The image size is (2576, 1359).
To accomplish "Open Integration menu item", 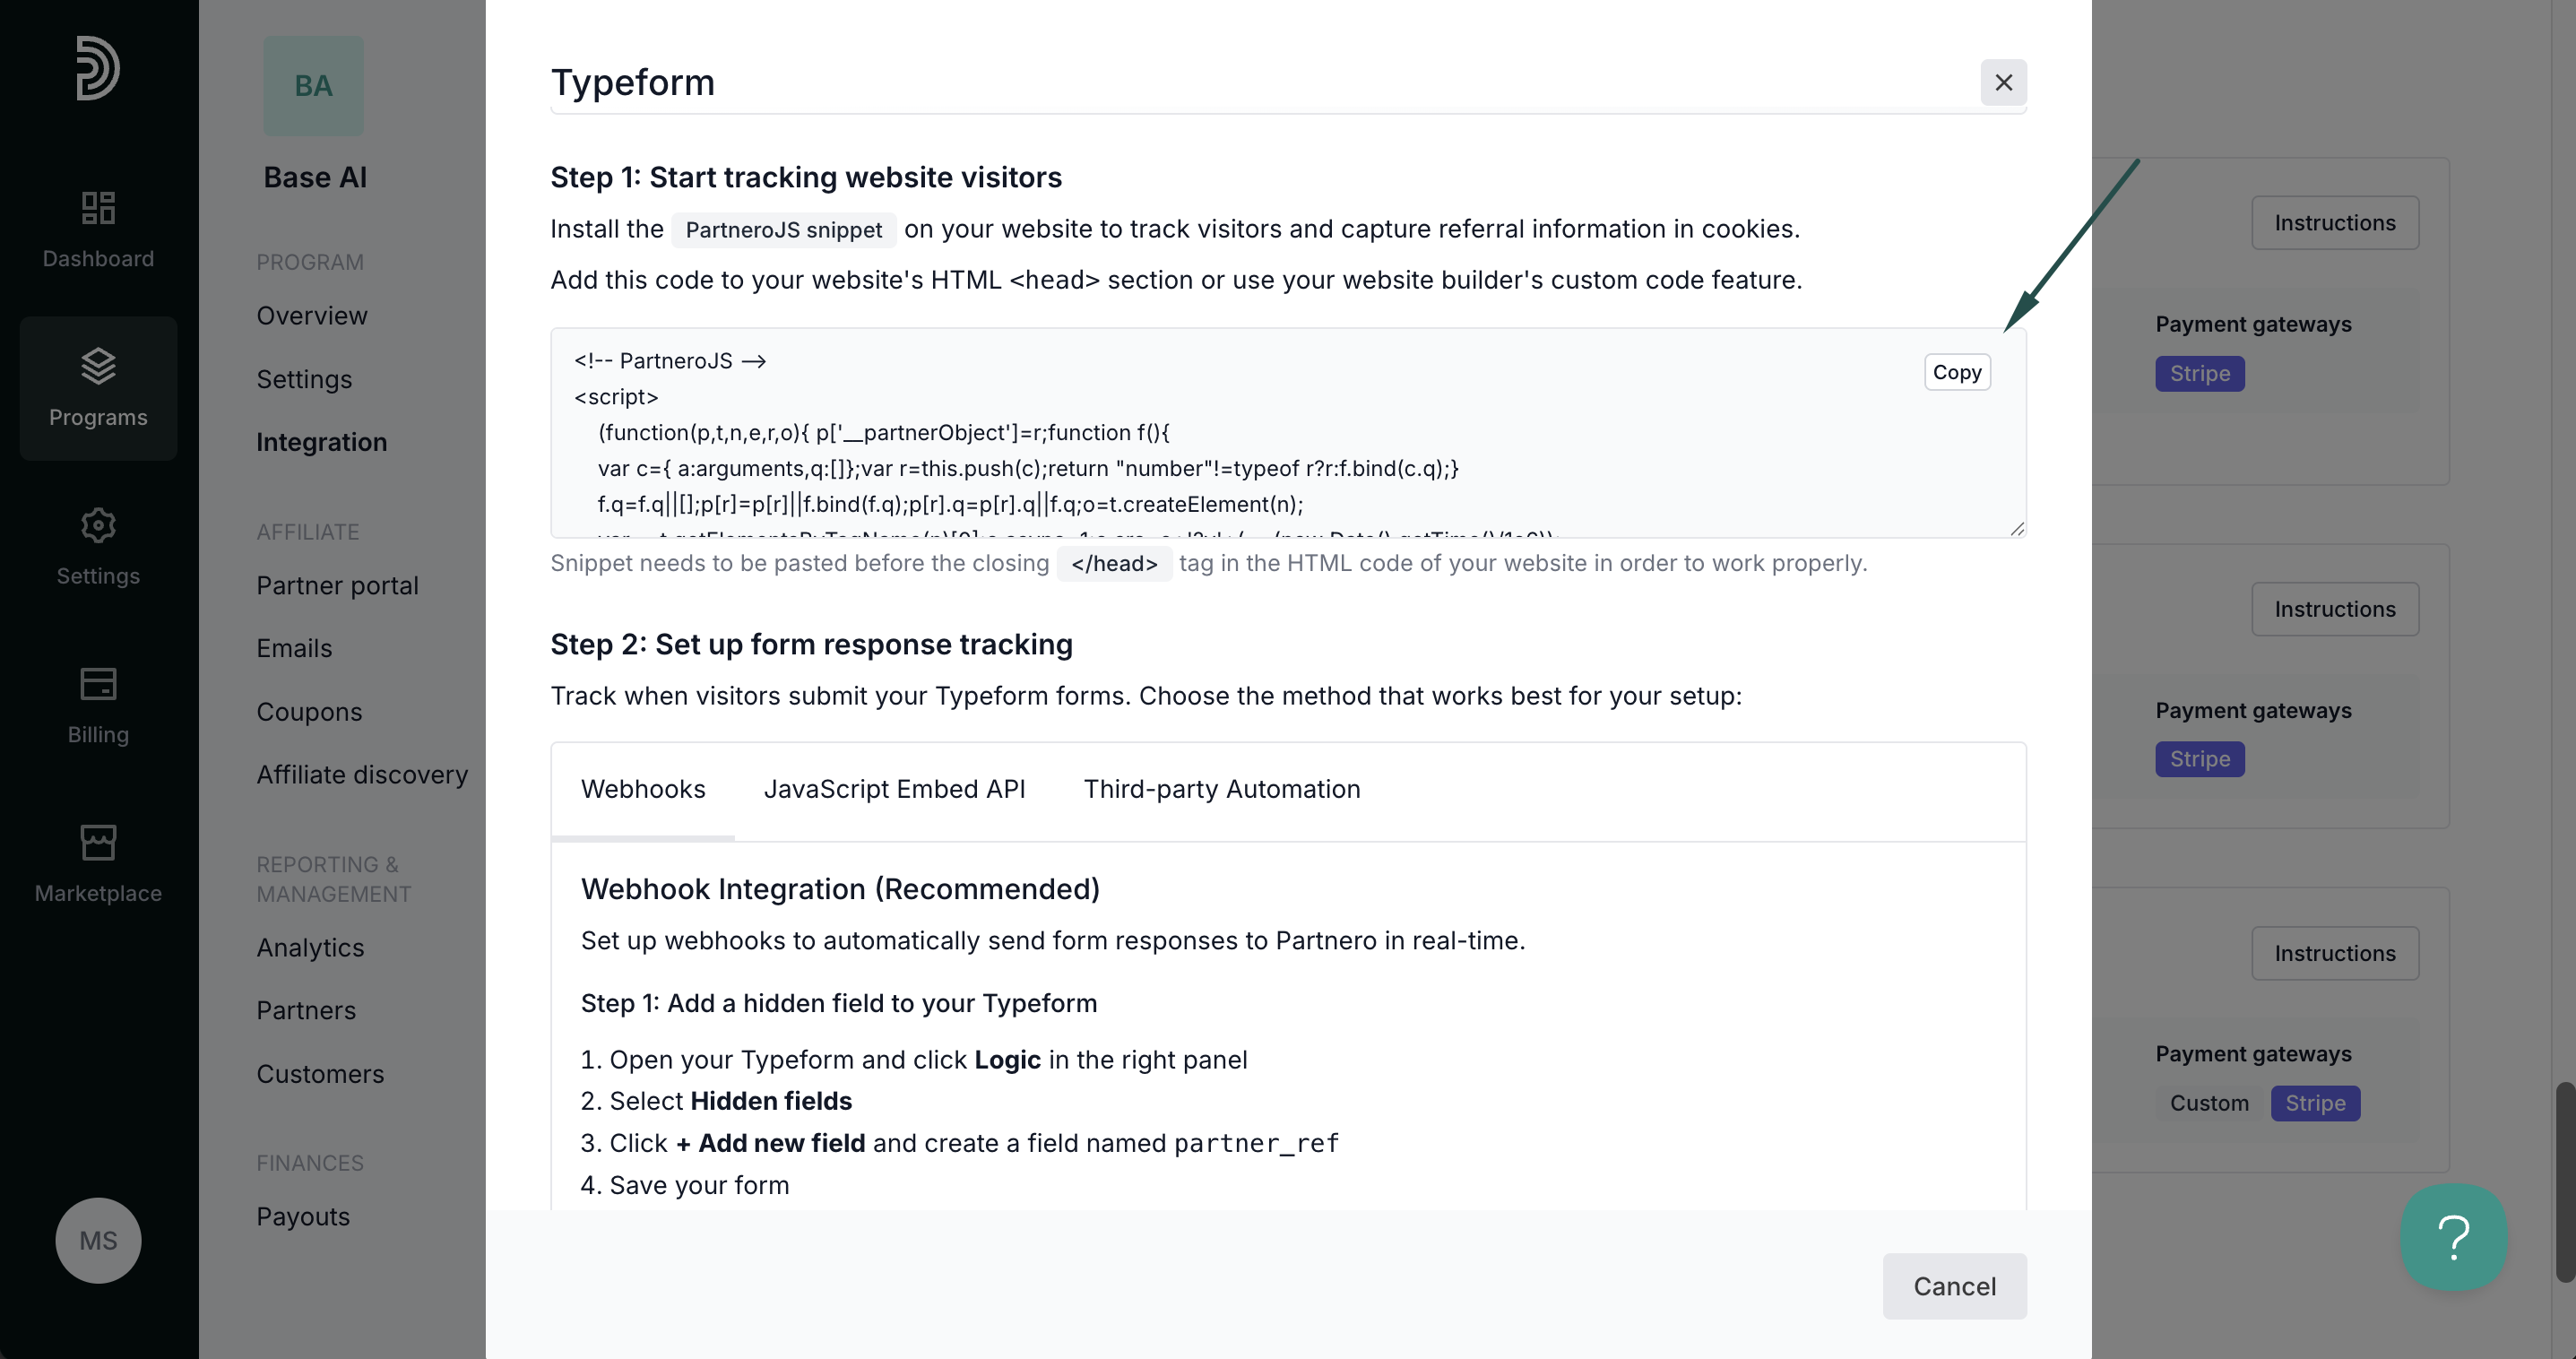I will [321, 442].
